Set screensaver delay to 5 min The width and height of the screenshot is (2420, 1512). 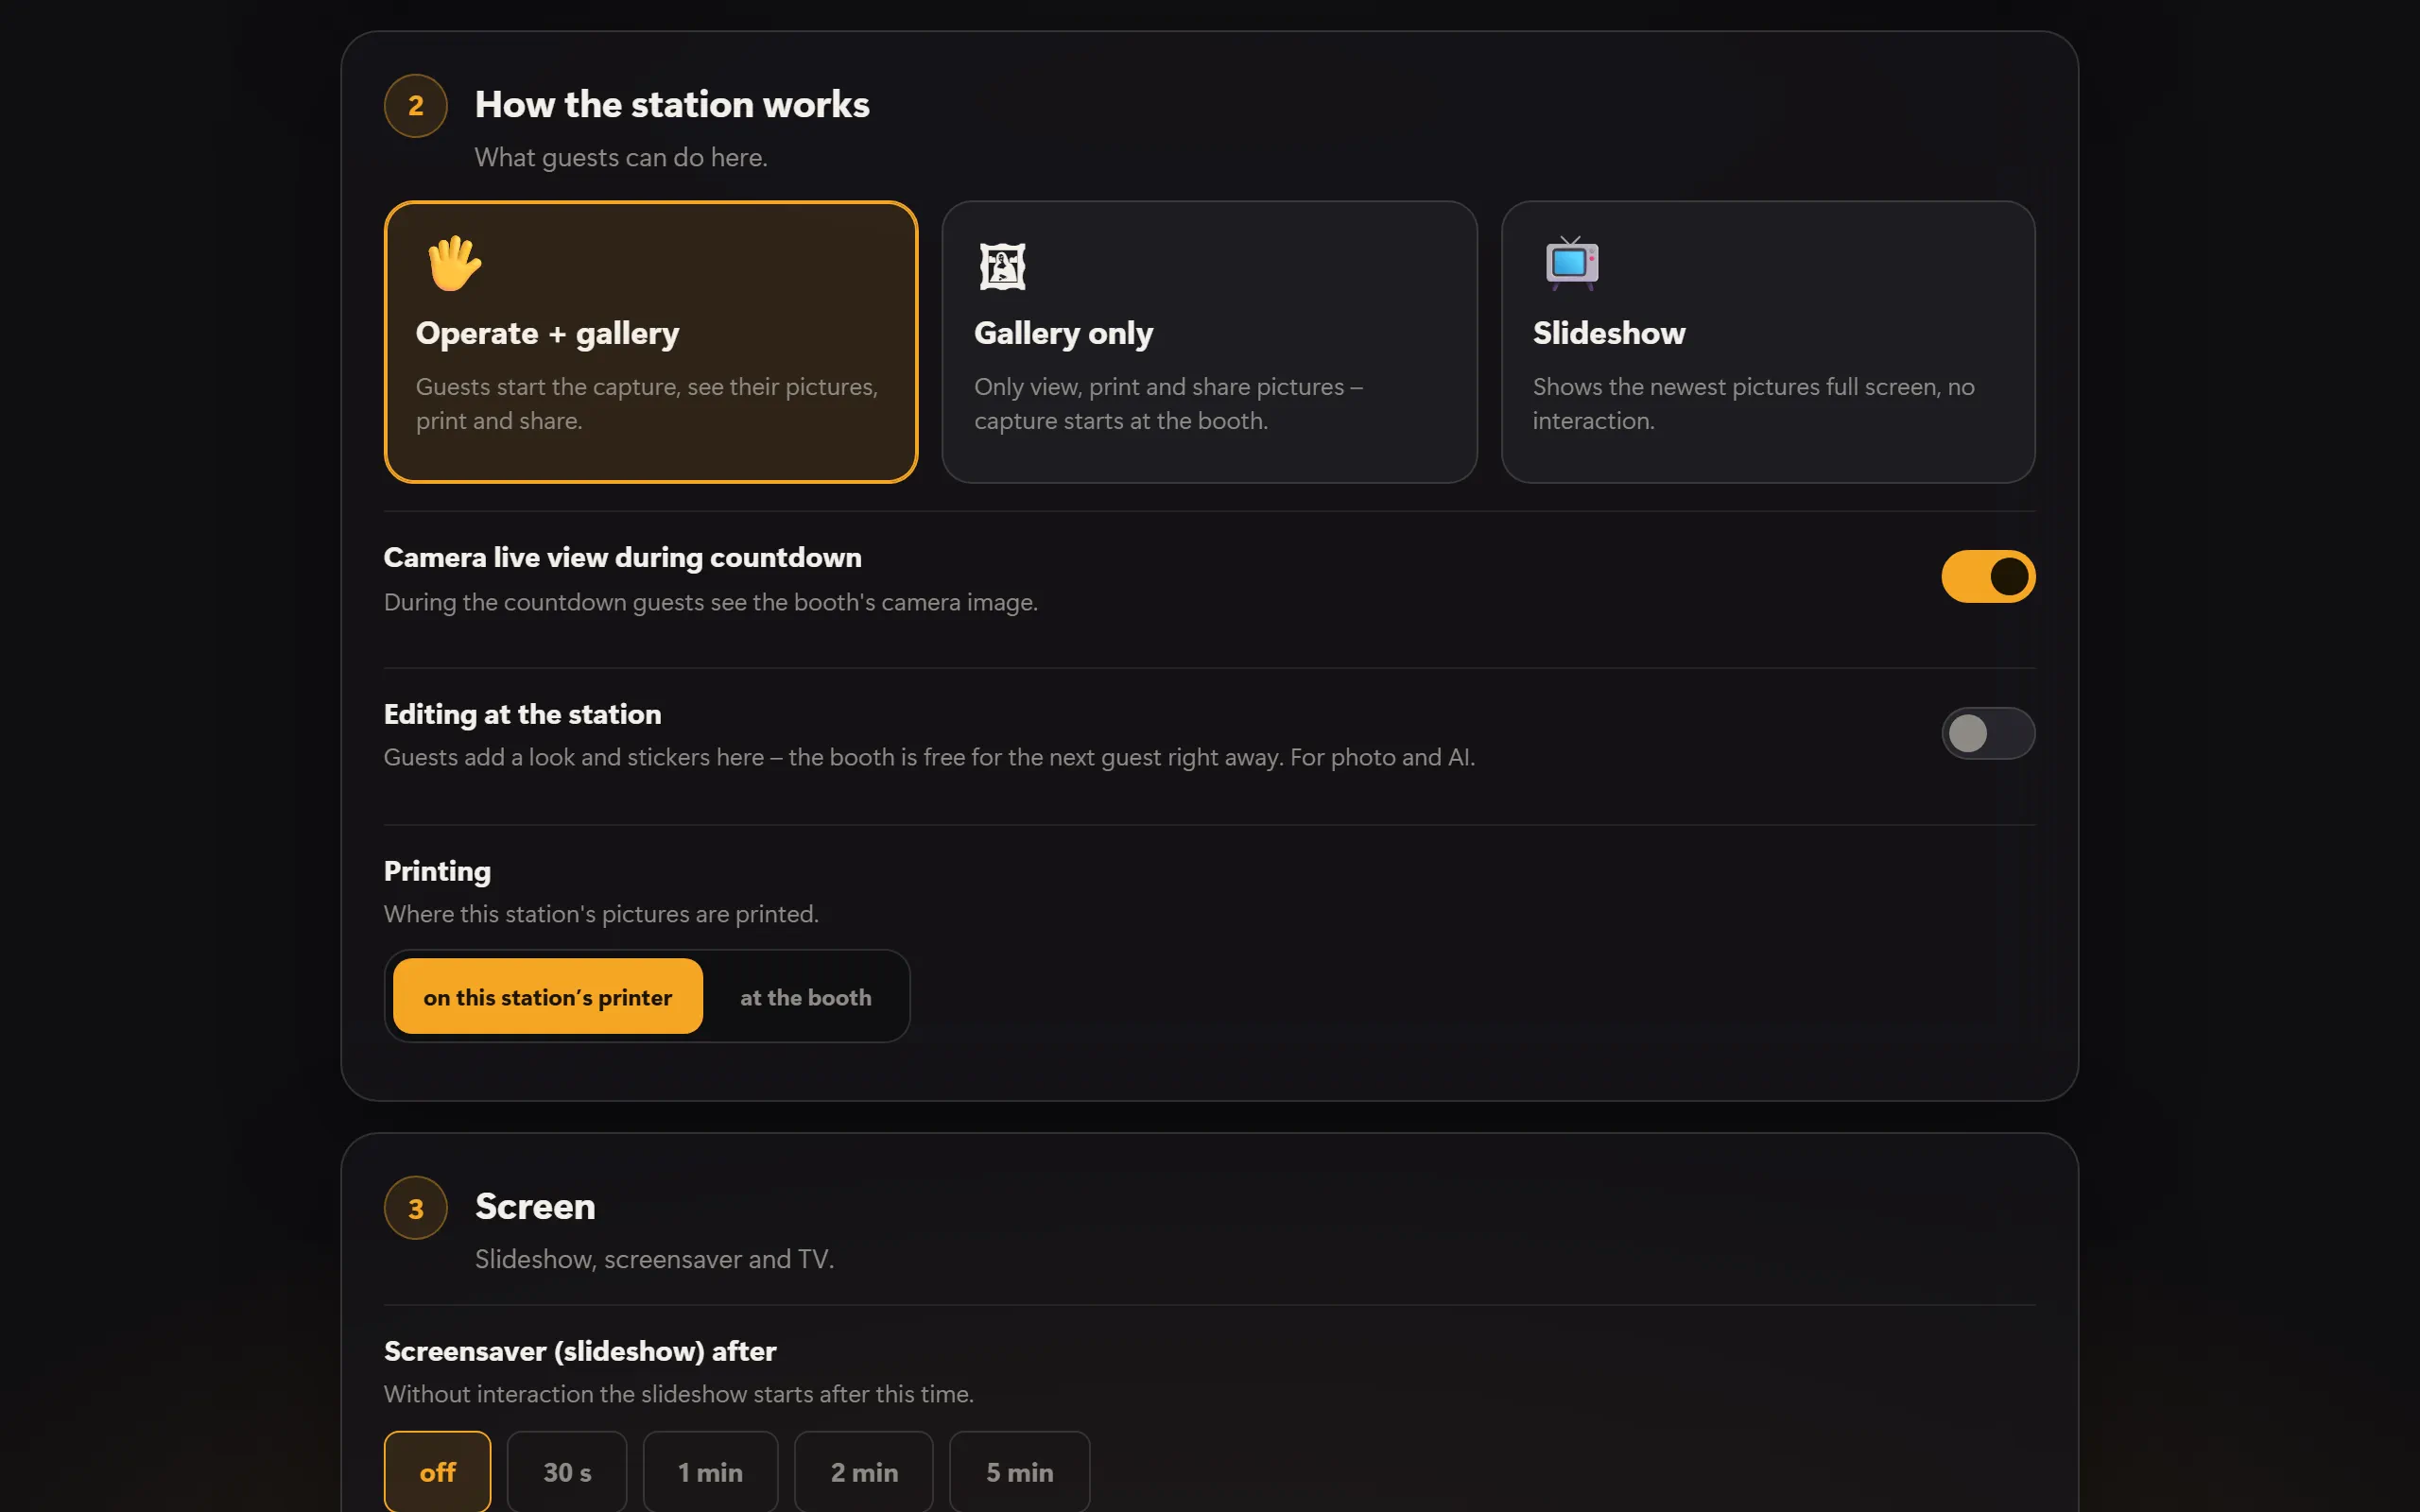pyautogui.click(x=1020, y=1472)
